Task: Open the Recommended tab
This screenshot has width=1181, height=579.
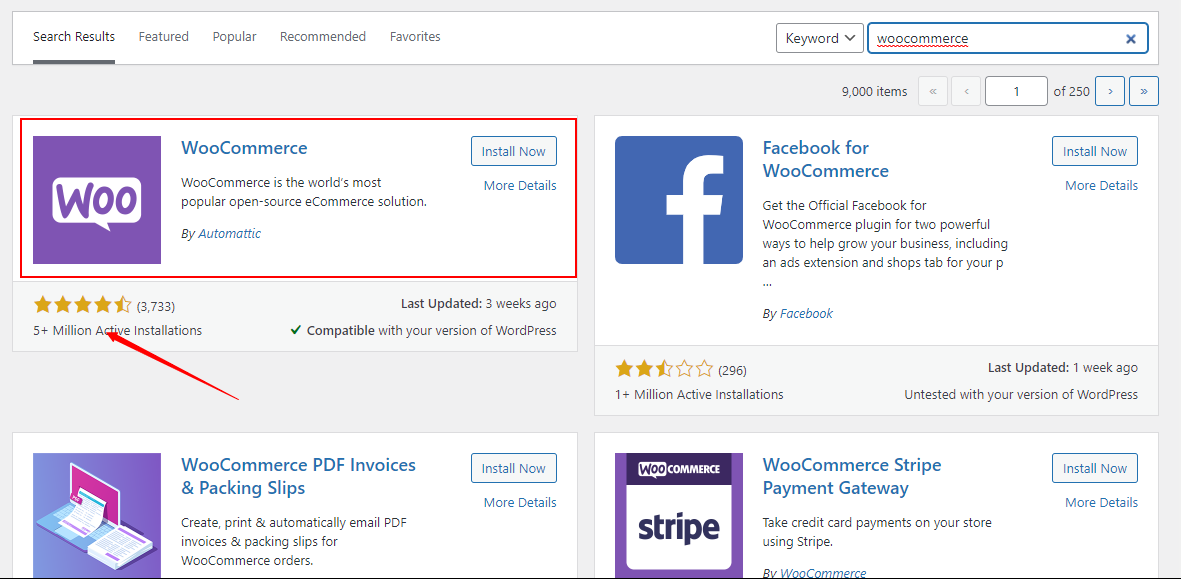Action: (322, 36)
